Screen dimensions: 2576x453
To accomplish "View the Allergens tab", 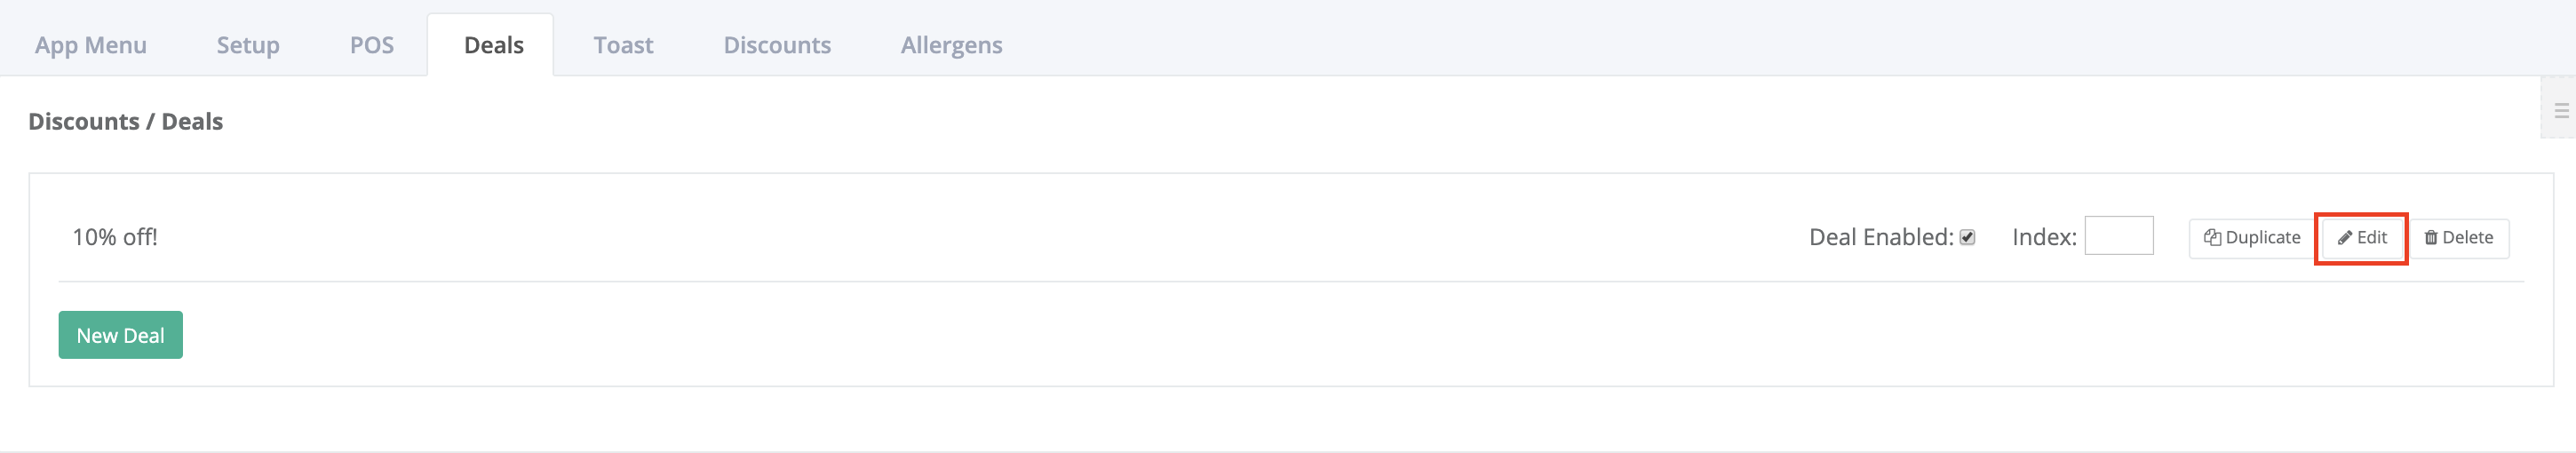I will 951,45.
